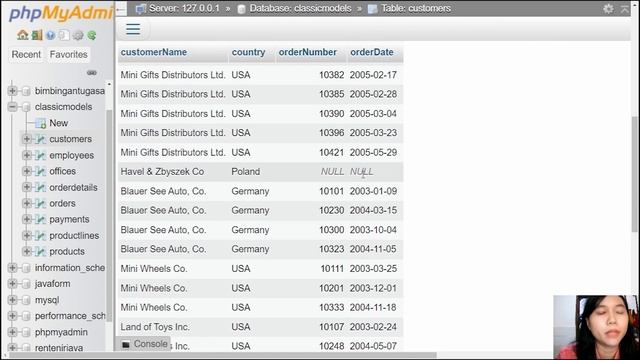The height and width of the screenshot is (360, 640).
Task: Open Table: customers breadcrumb link
Action: point(416,9)
